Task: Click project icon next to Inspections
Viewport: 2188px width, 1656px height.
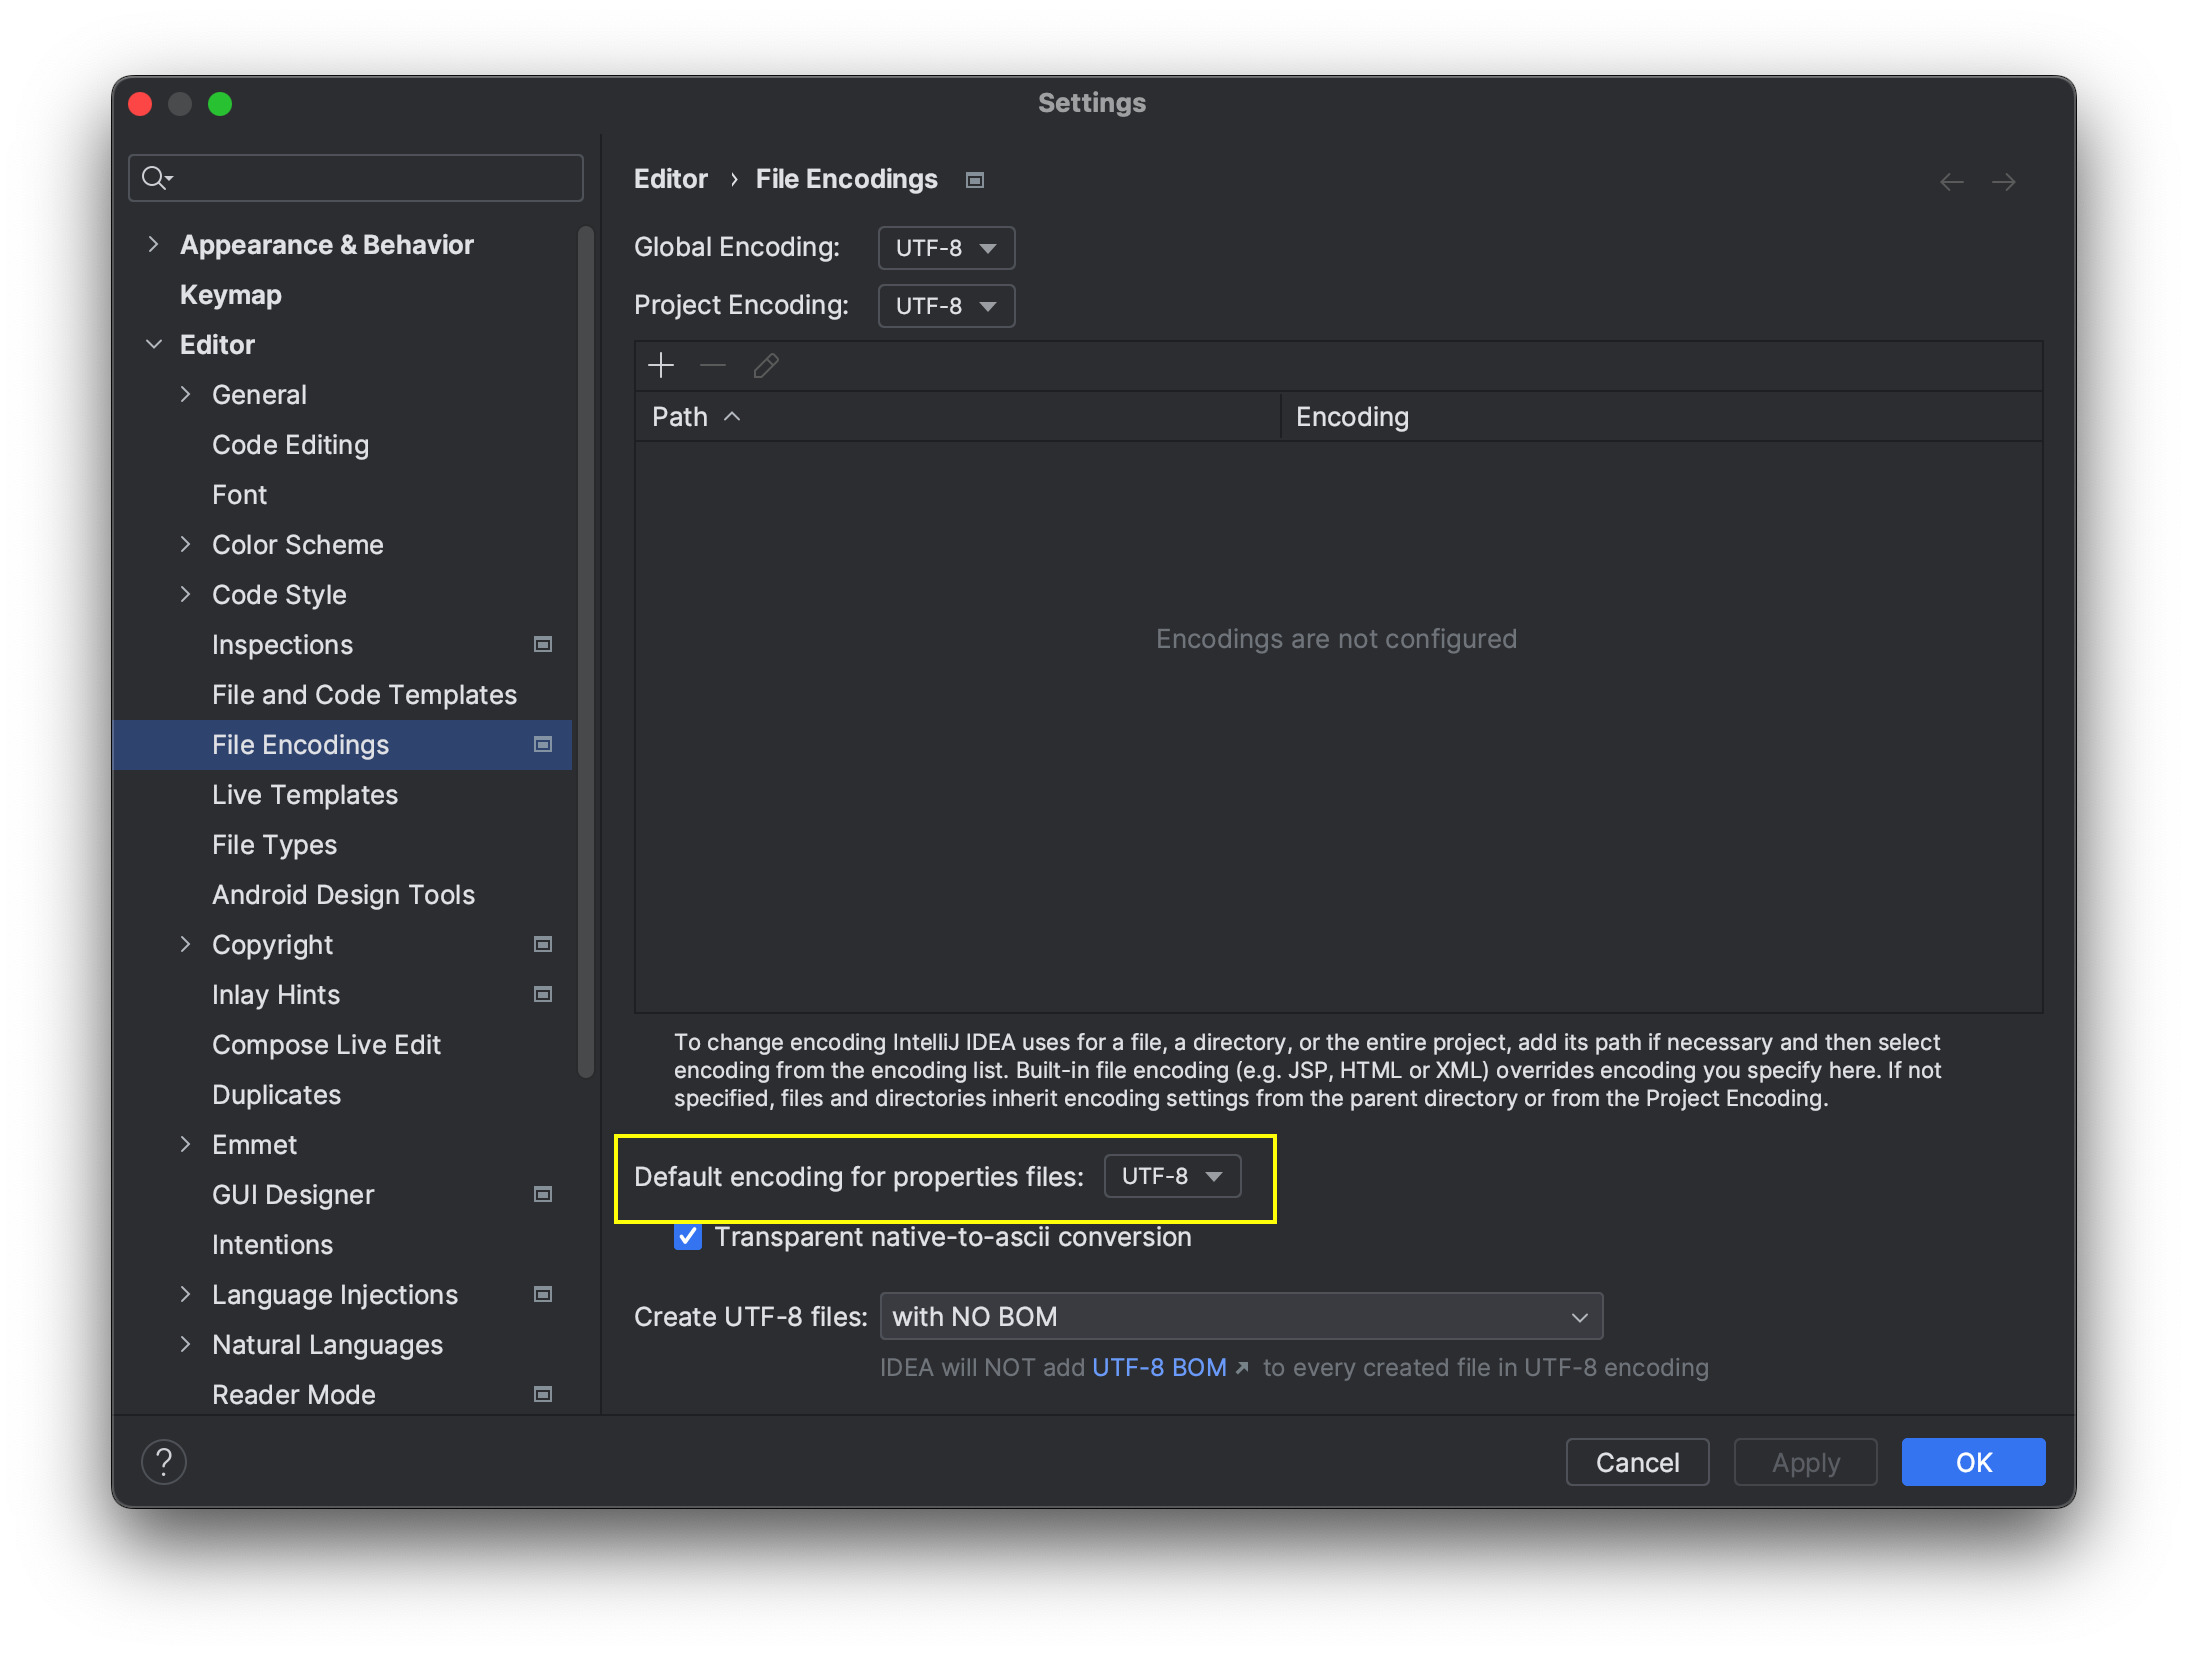Action: 543,644
